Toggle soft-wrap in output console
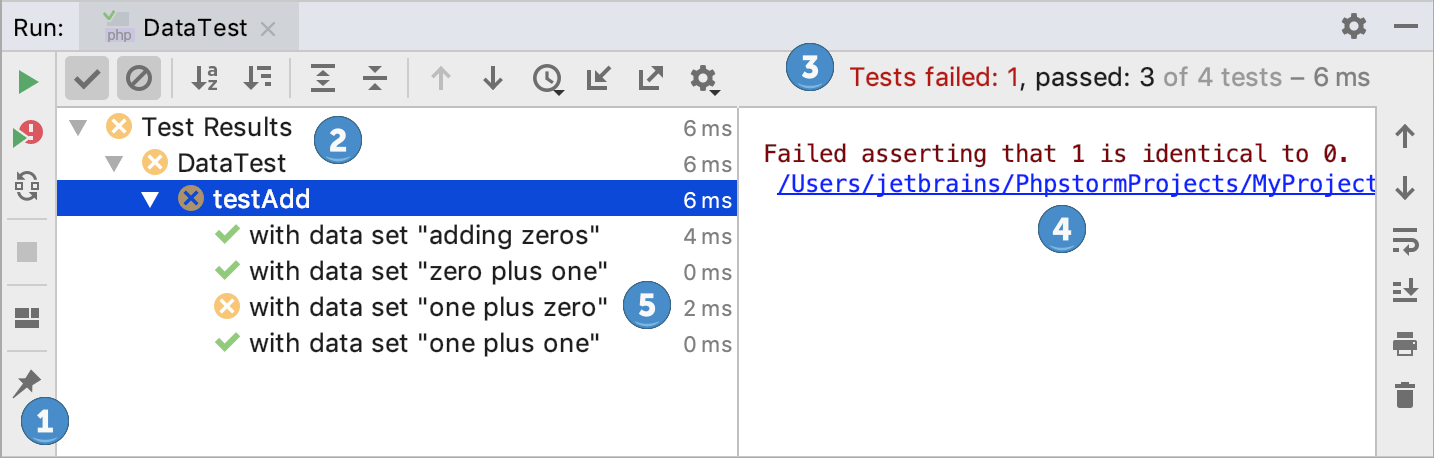Image resolution: width=1434 pixels, height=458 pixels. point(1405,239)
